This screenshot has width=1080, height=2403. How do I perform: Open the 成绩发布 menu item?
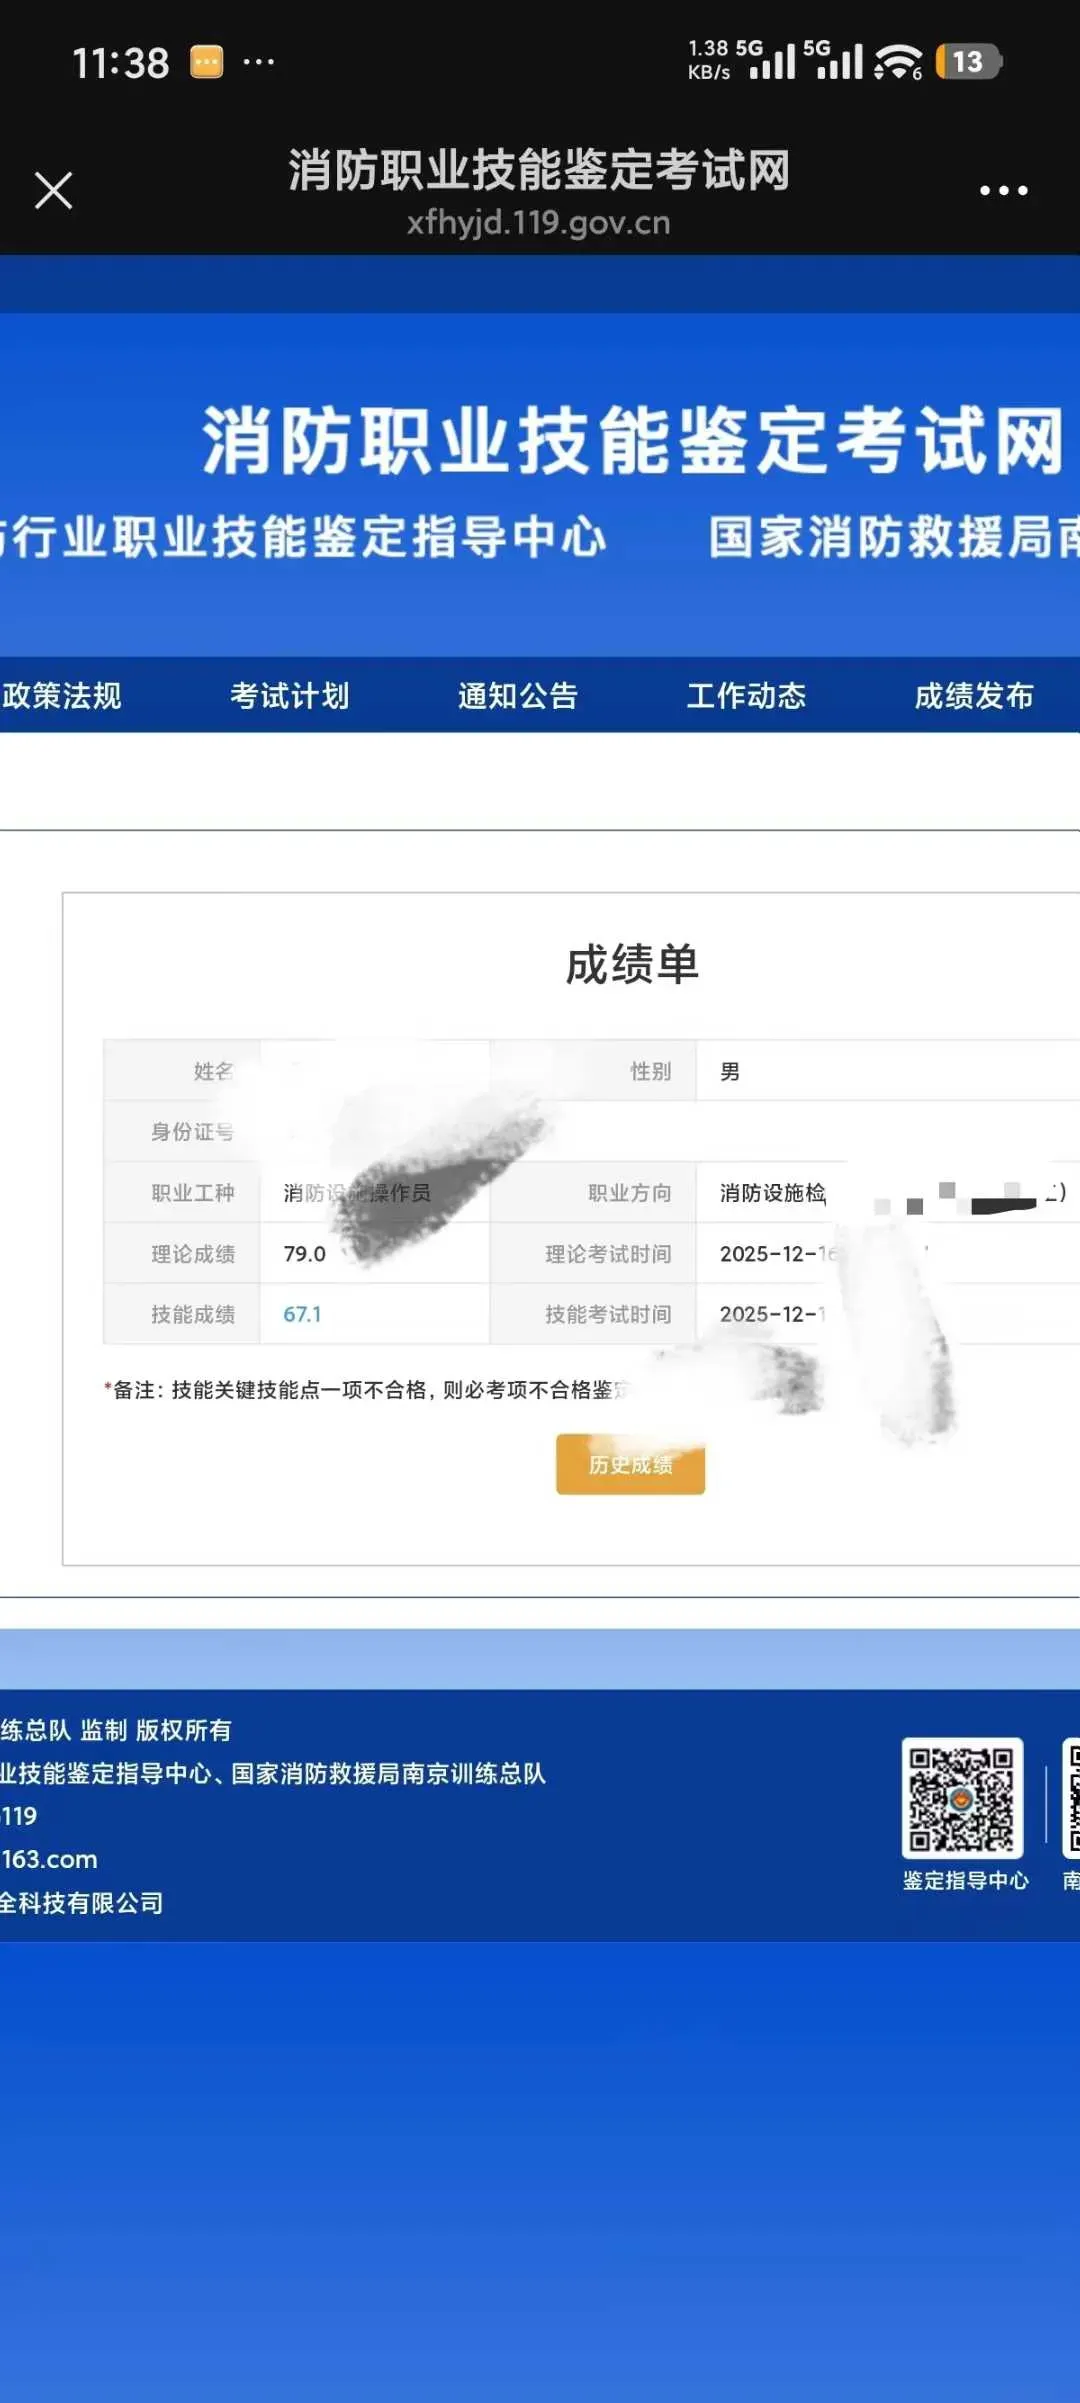click(974, 695)
